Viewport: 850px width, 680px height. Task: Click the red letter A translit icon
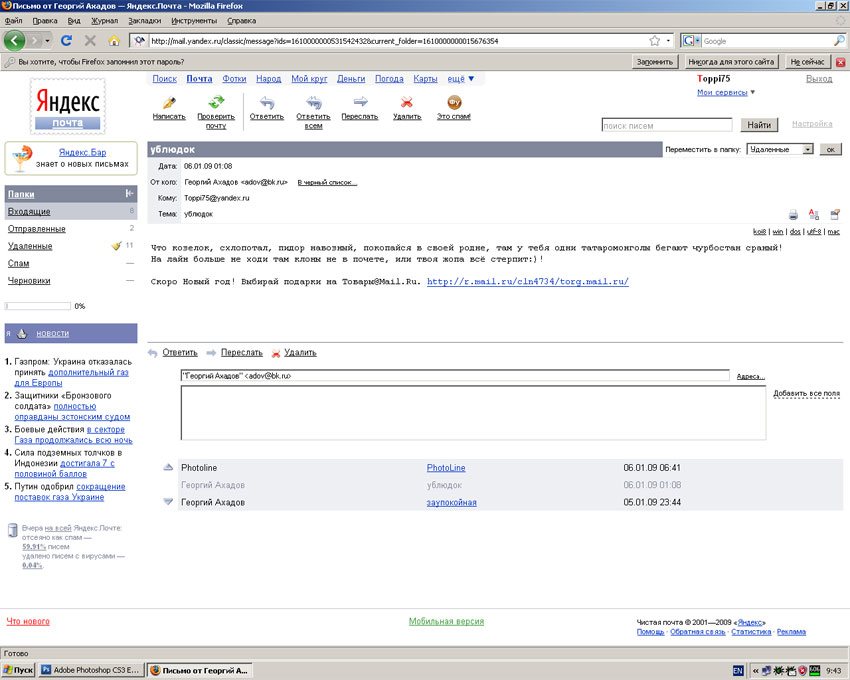(x=814, y=214)
